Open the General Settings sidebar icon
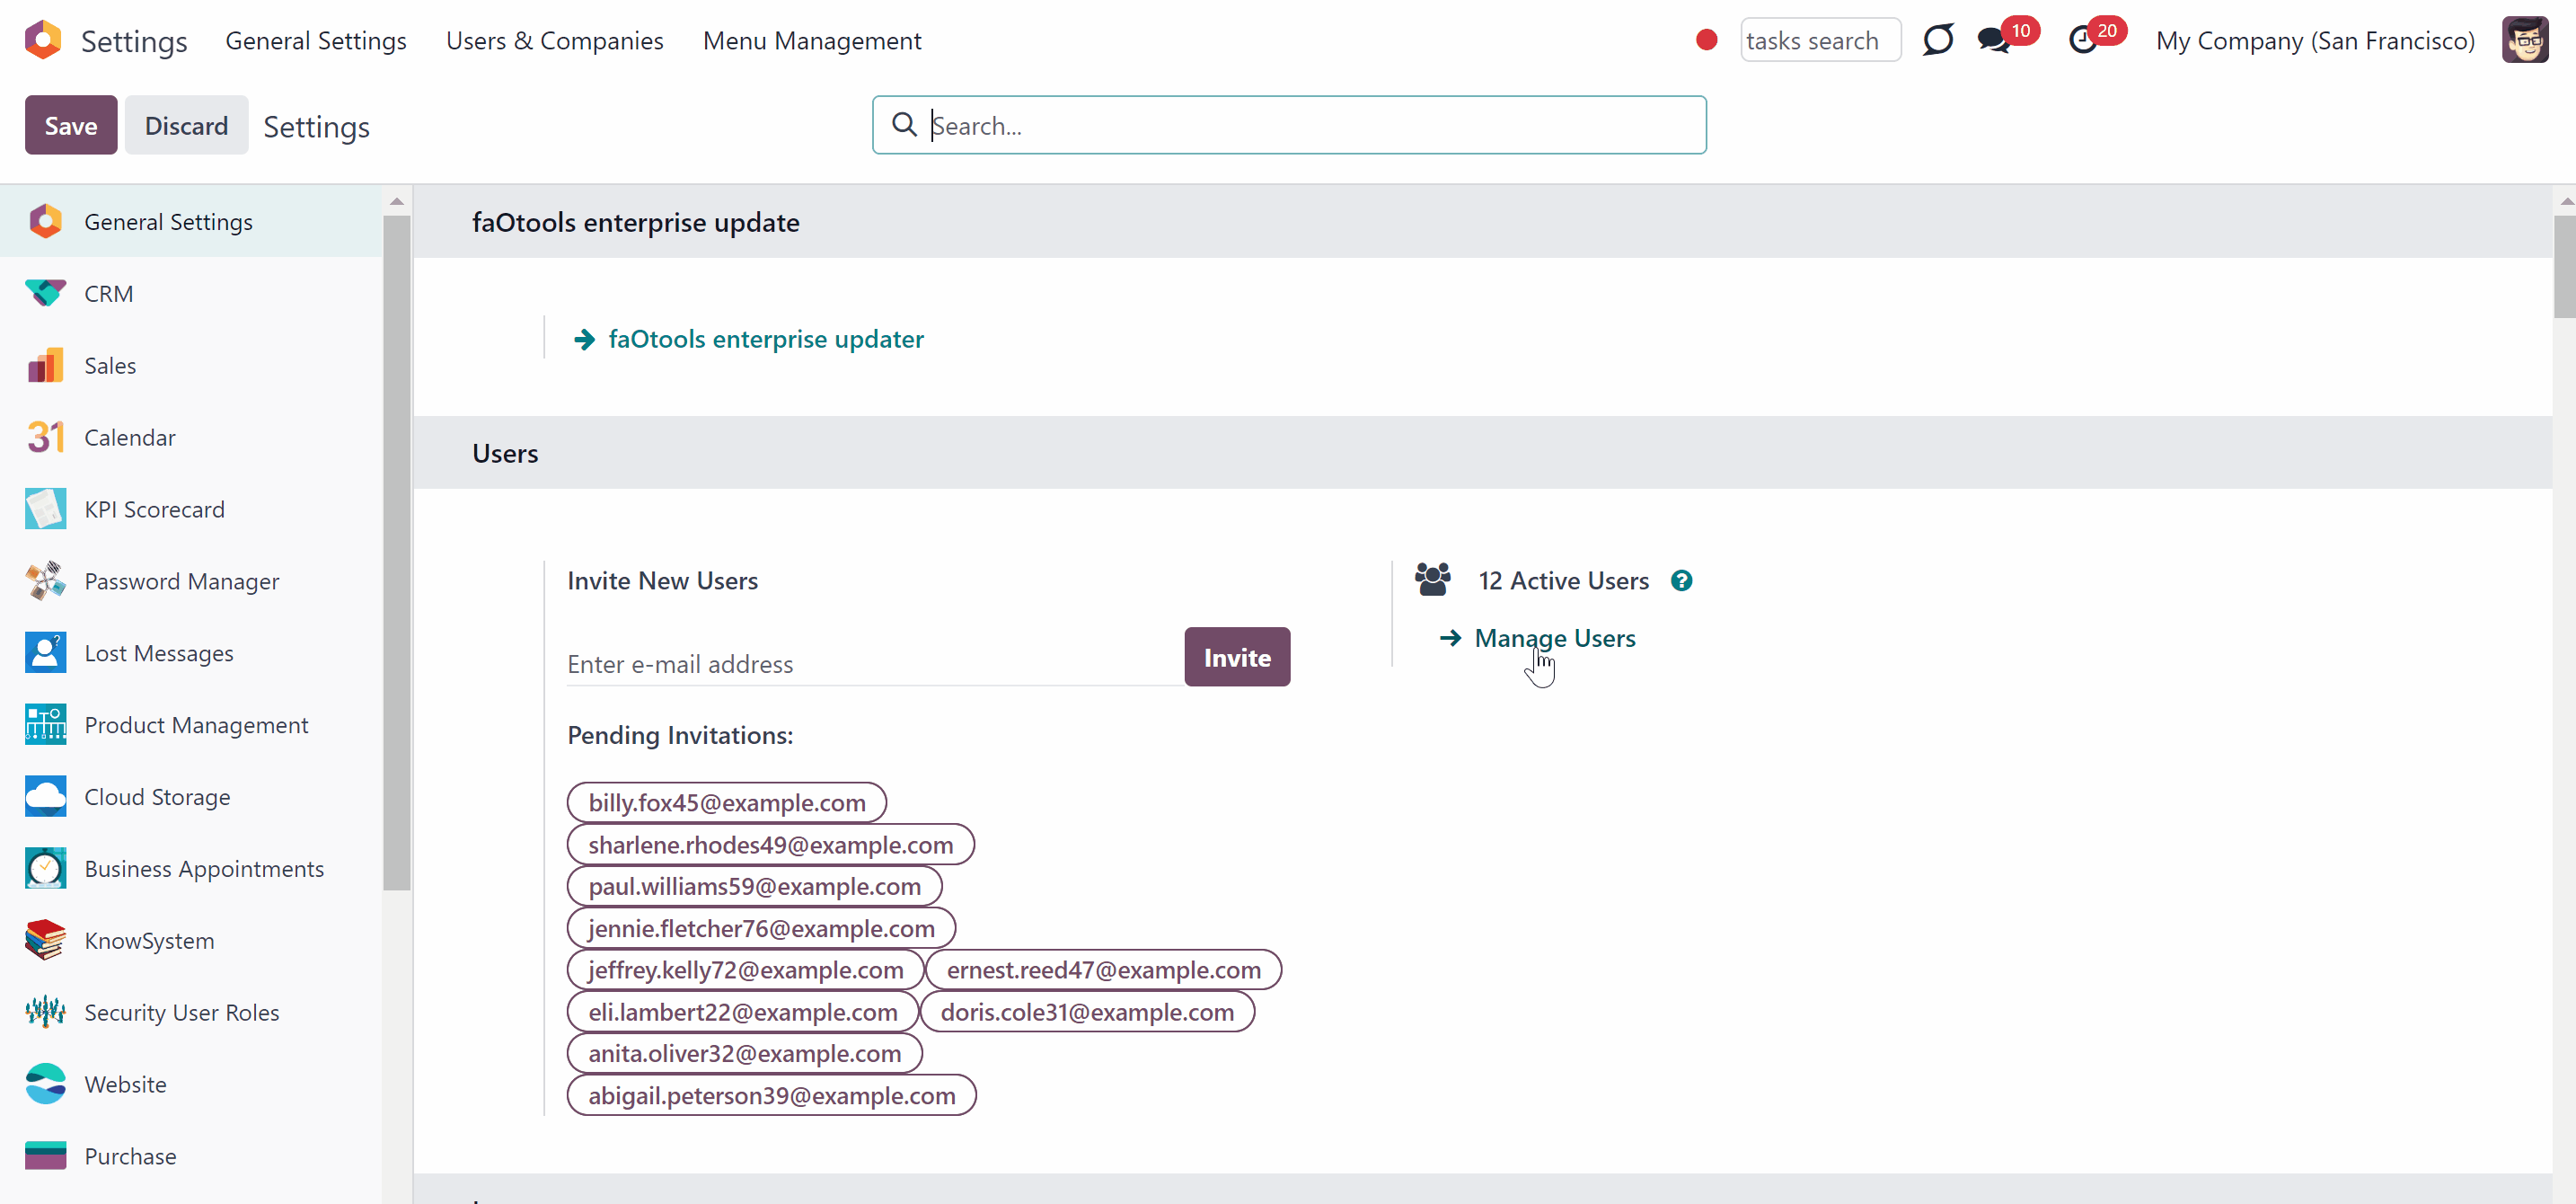This screenshot has height=1204, width=2576. point(45,221)
